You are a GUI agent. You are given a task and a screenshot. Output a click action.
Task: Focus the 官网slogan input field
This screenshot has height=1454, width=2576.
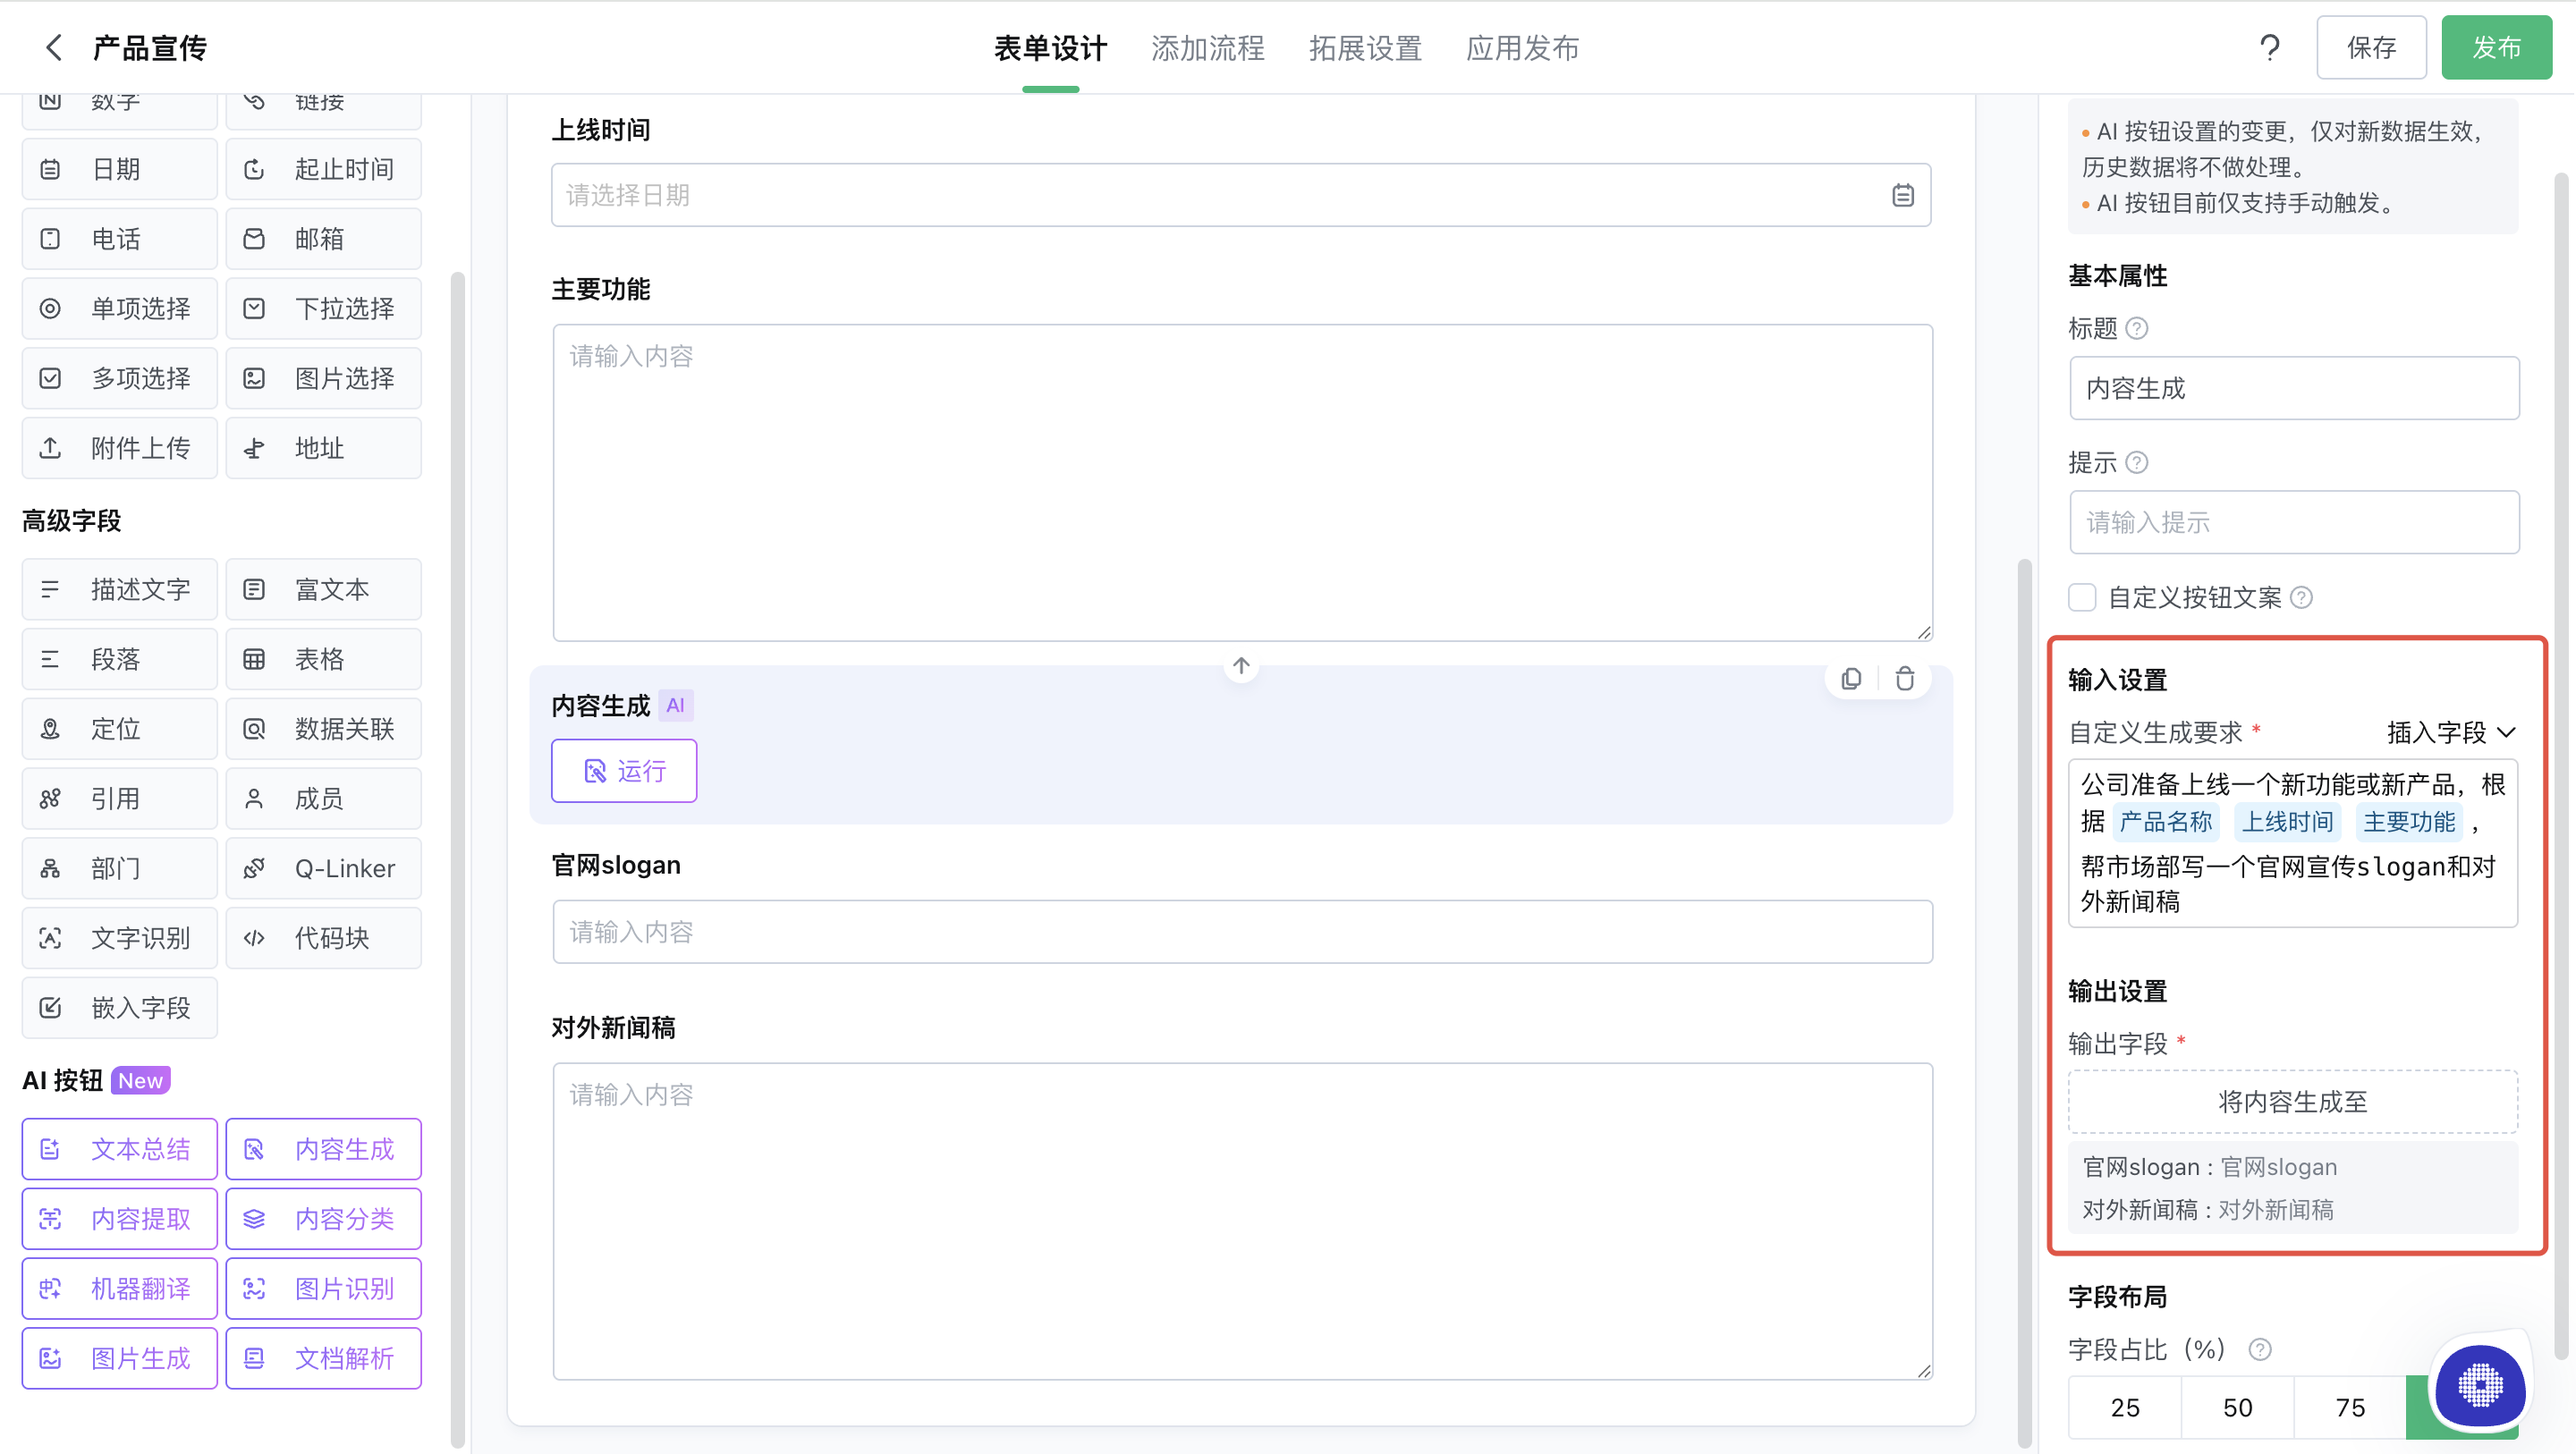pos(1242,932)
